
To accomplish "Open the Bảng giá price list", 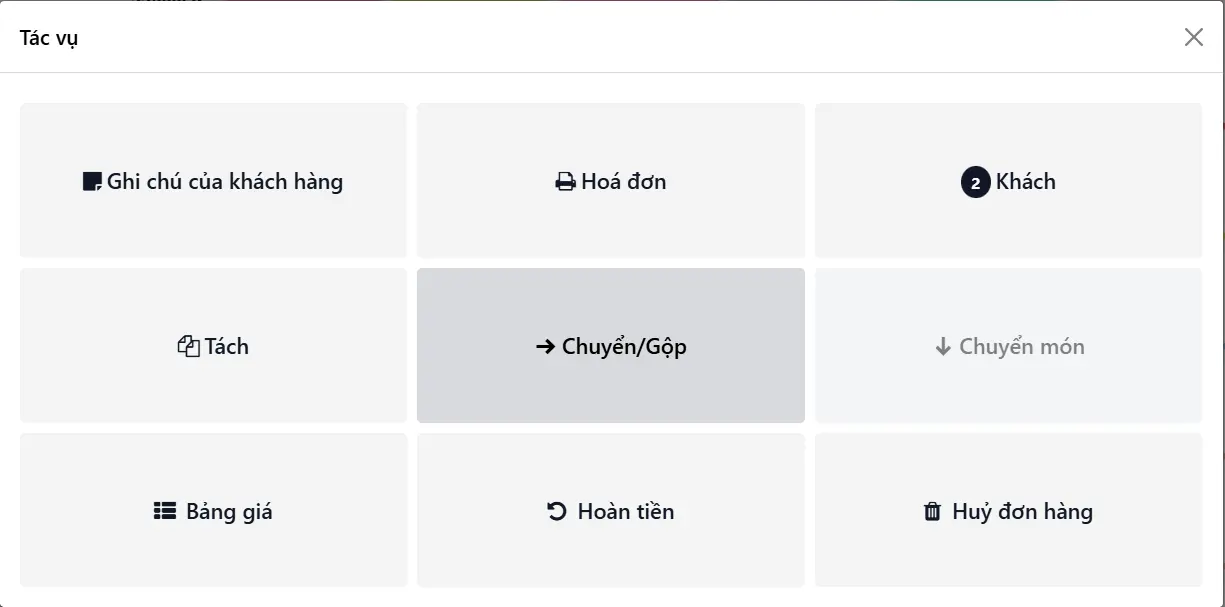I will 229,512.
